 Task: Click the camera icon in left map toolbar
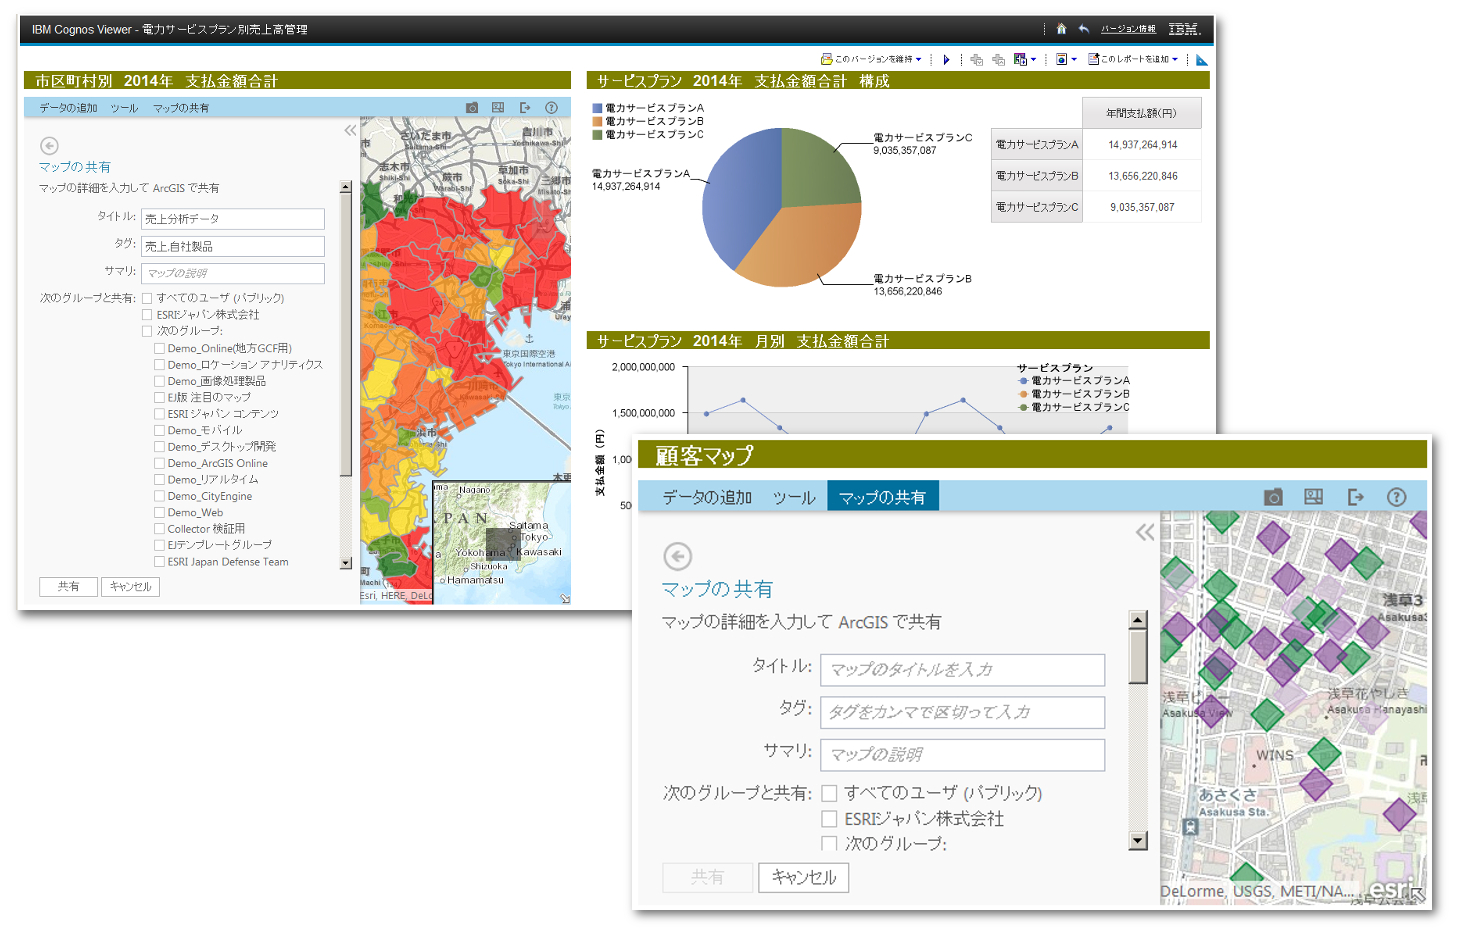[472, 107]
